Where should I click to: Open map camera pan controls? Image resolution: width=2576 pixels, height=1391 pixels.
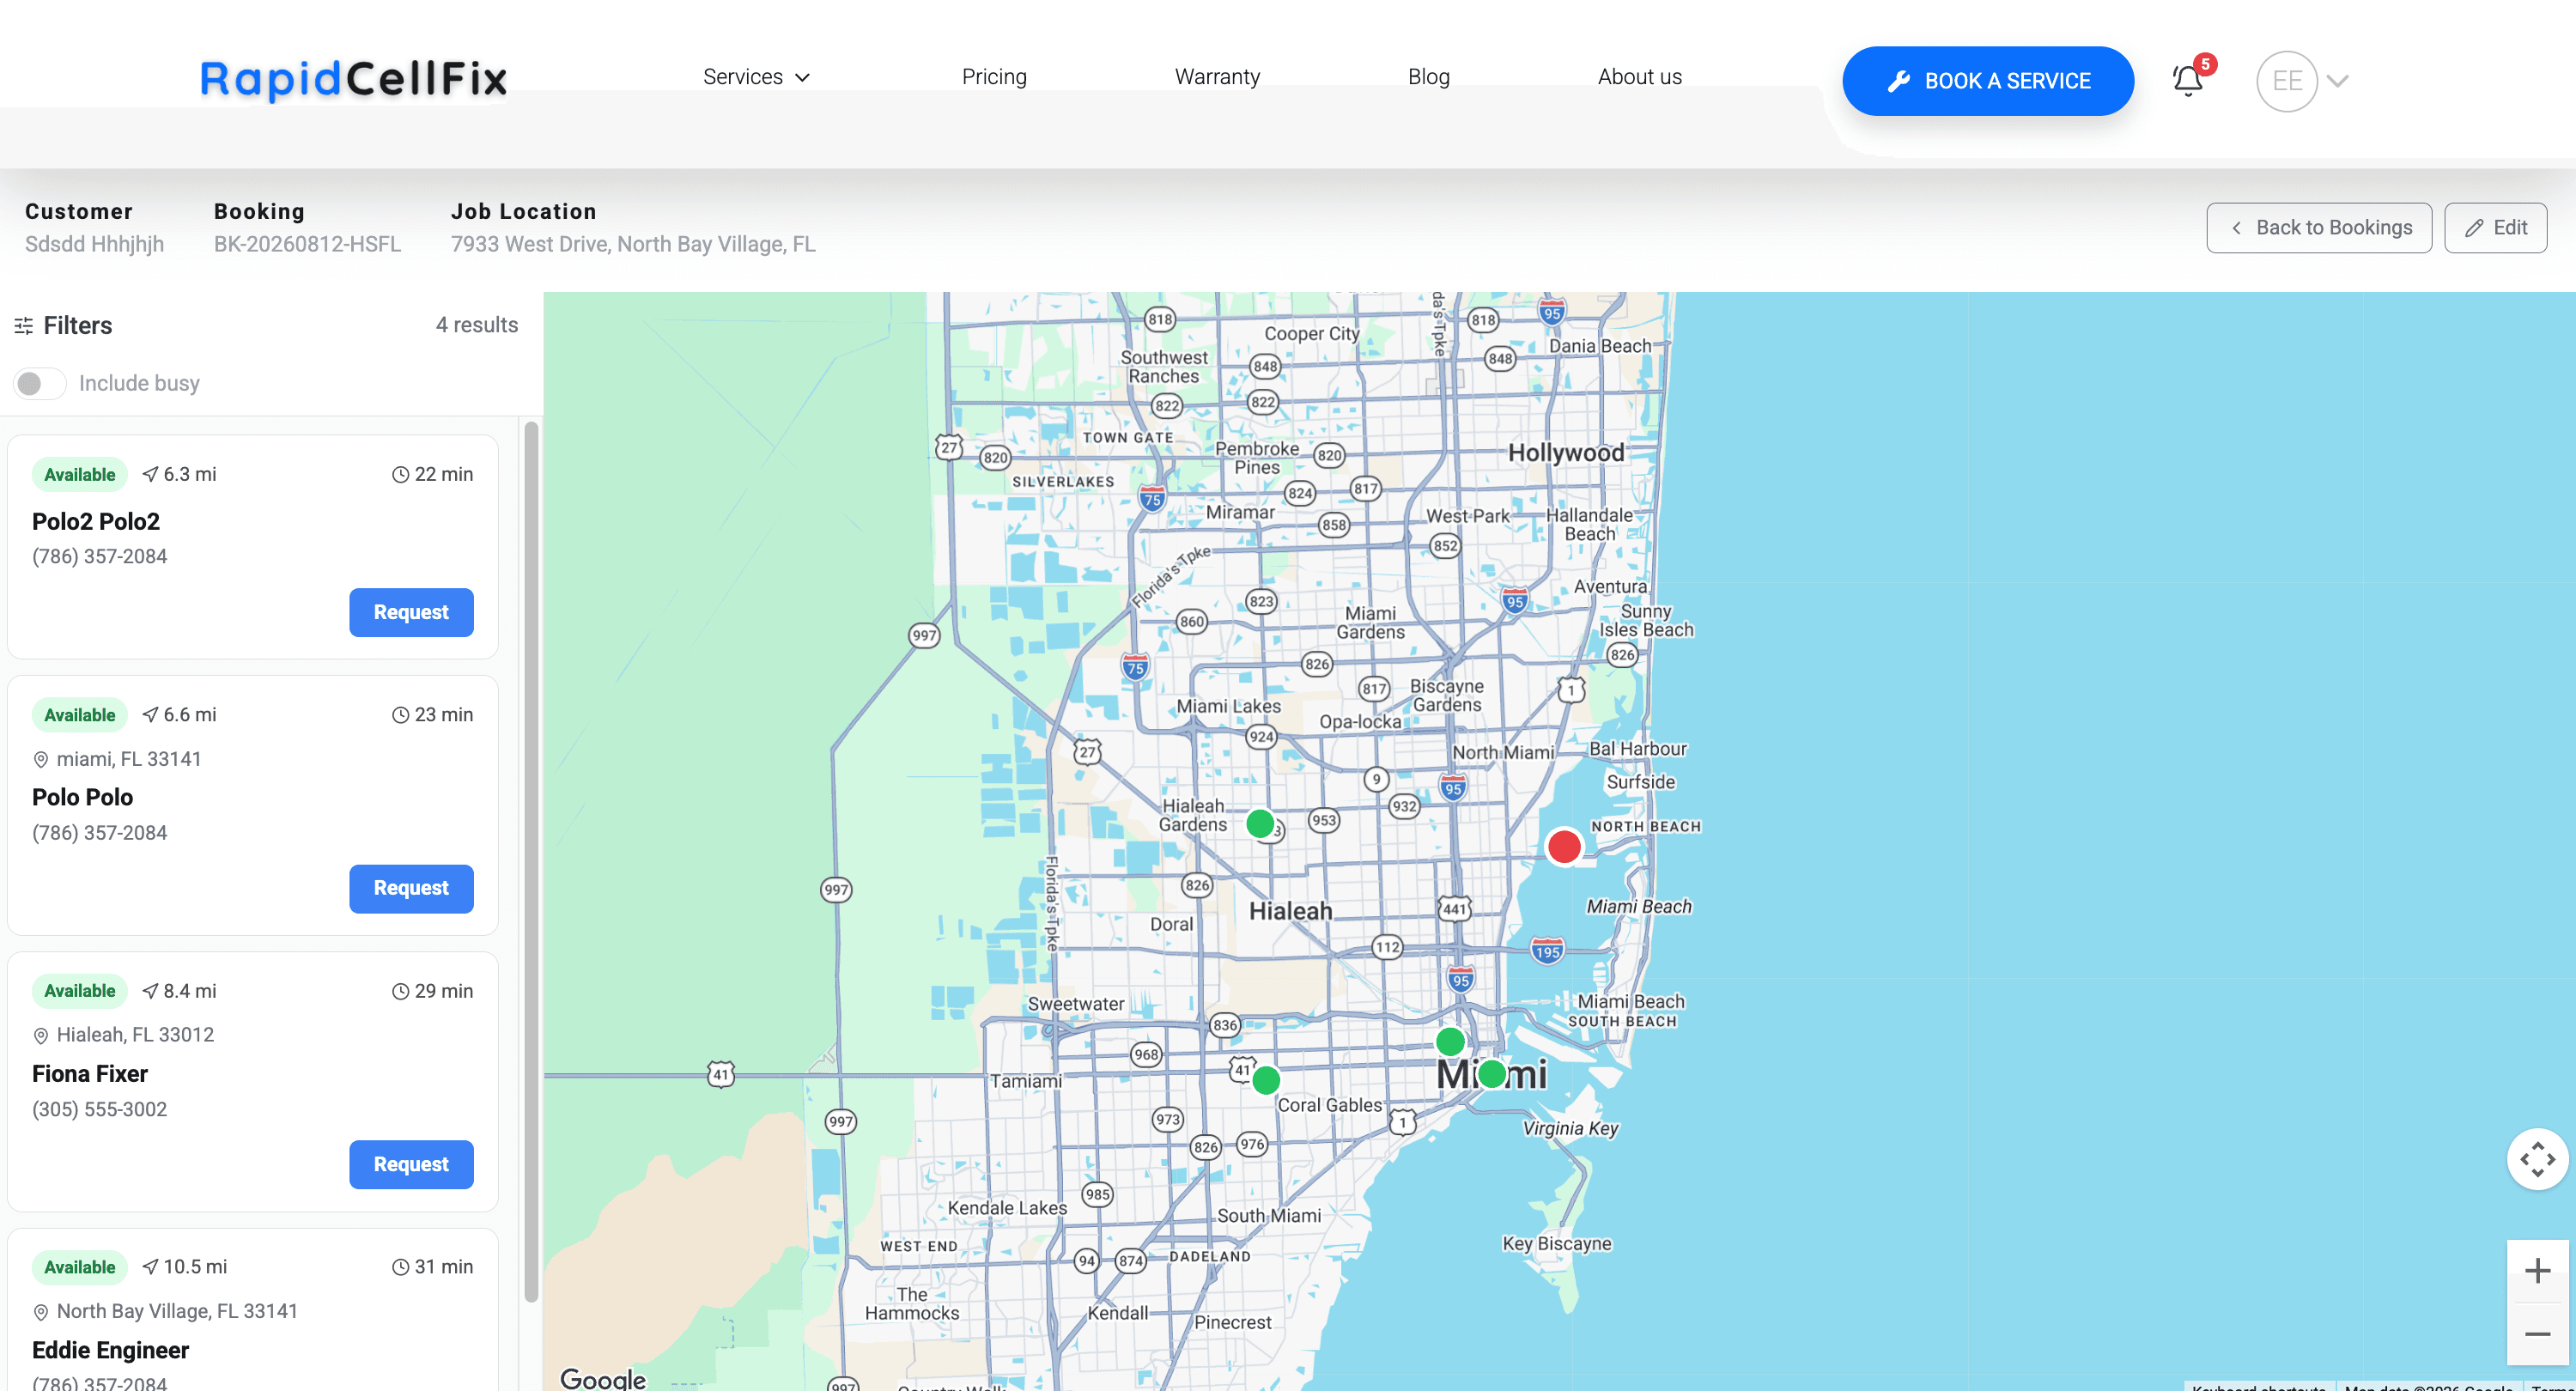(x=2537, y=1160)
